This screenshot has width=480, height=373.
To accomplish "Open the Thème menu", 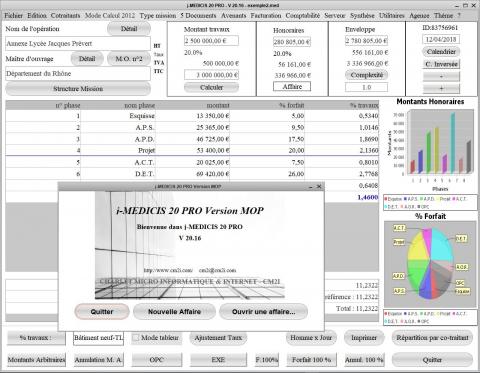I will click(443, 16).
